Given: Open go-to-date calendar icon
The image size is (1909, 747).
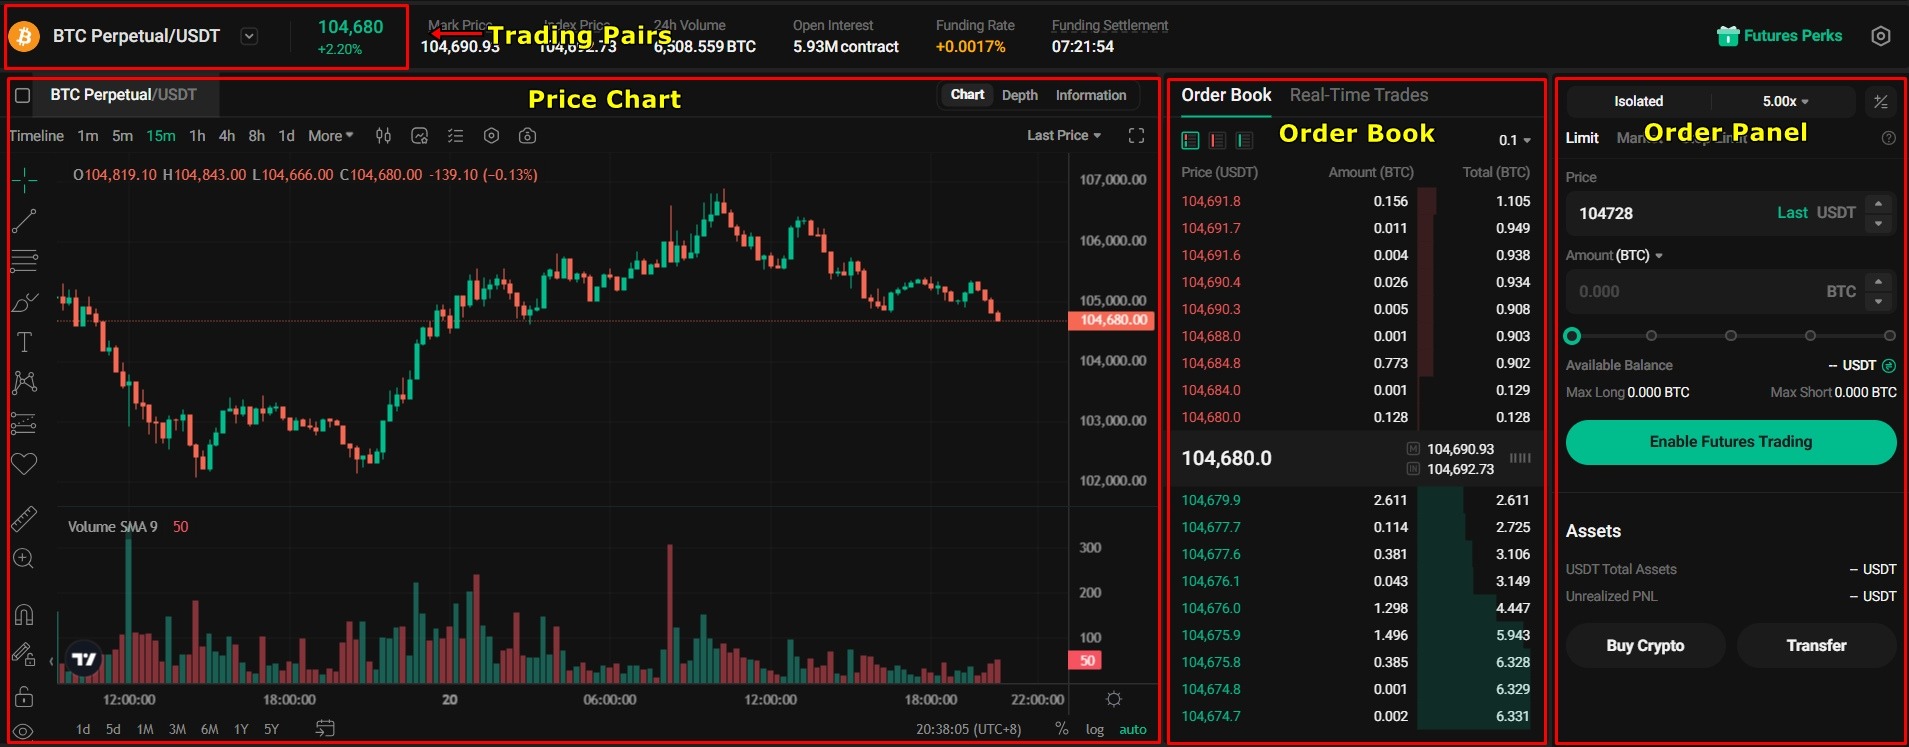Looking at the screenshot, I should pyautogui.click(x=325, y=729).
